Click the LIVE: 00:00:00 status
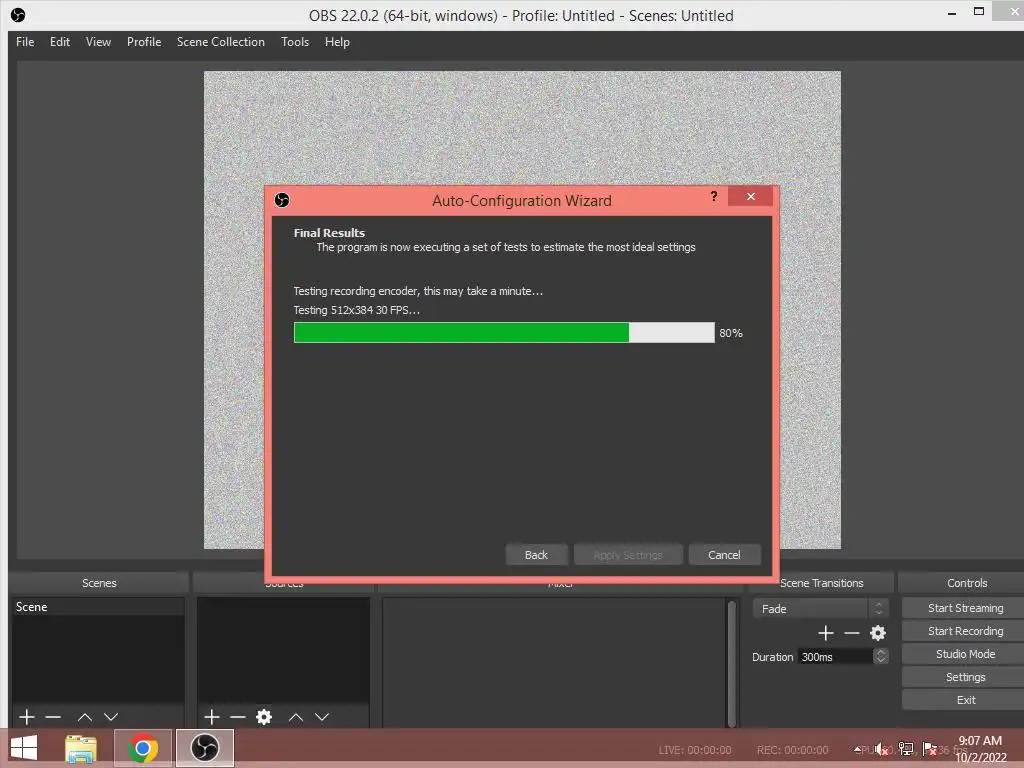Viewport: 1024px width, 768px height. click(x=695, y=750)
